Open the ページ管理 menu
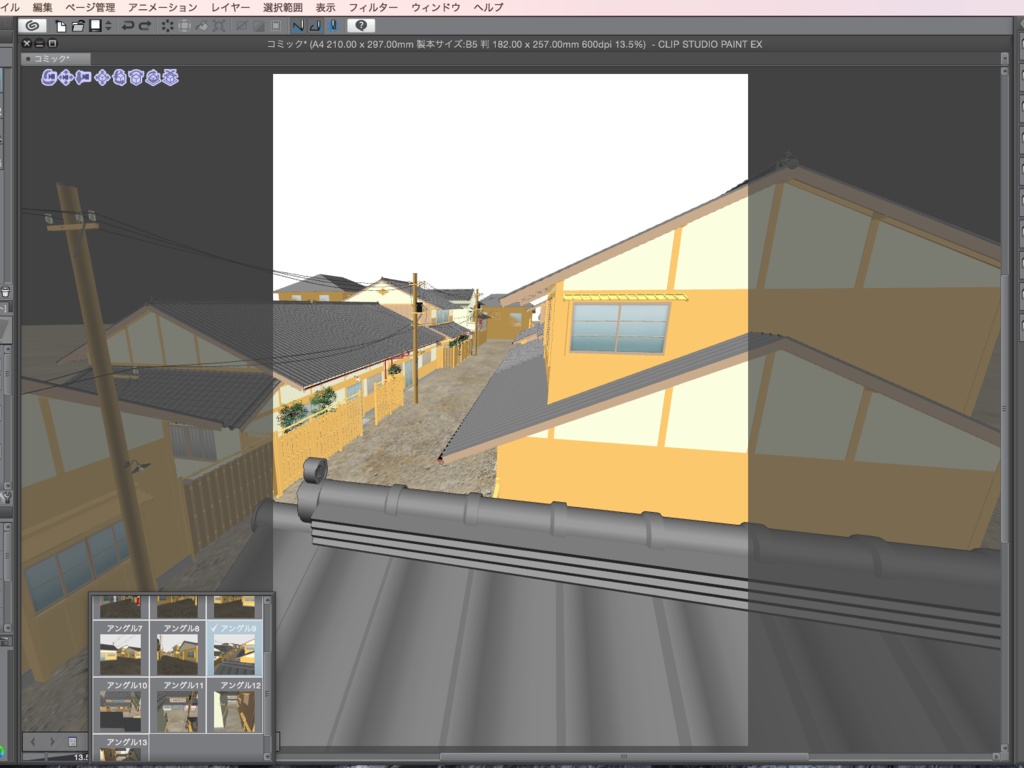Viewport: 1024px width, 768px height. point(90,7)
